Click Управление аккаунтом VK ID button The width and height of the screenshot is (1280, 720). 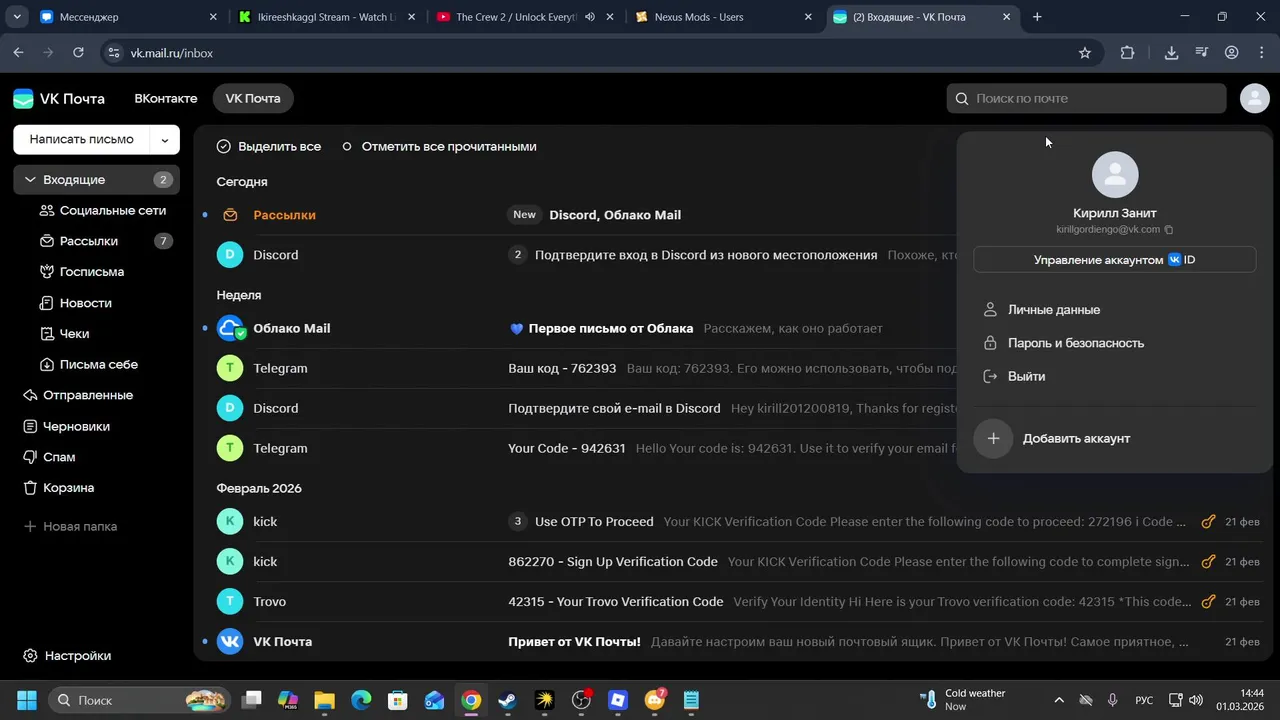[x=1114, y=260]
